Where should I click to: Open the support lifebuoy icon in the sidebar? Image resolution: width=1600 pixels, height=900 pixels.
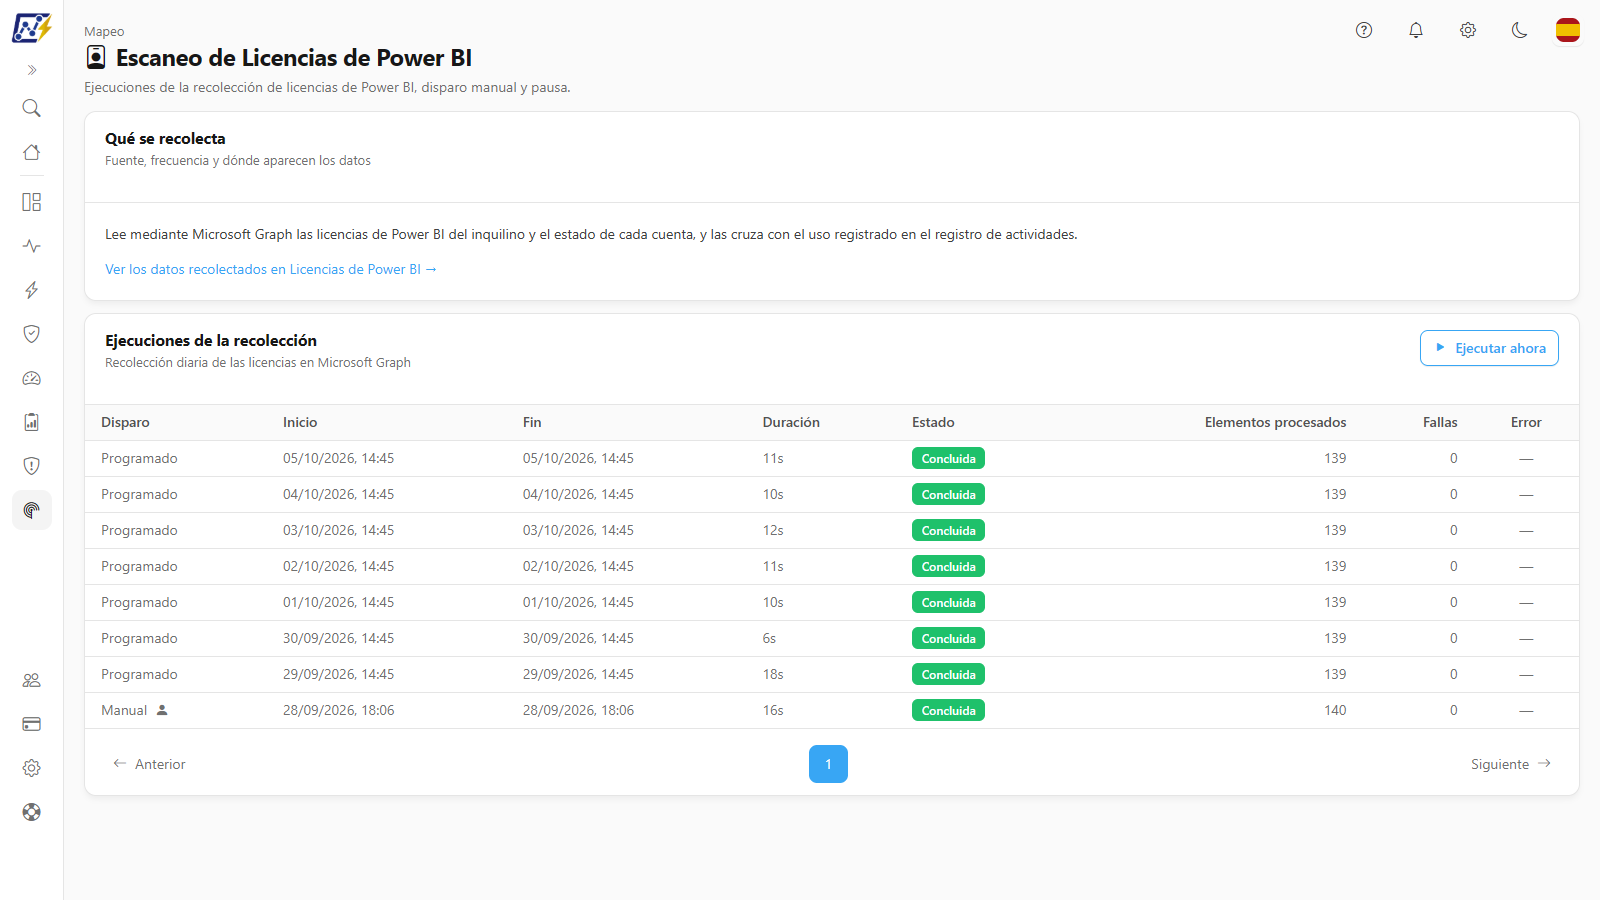point(32,812)
